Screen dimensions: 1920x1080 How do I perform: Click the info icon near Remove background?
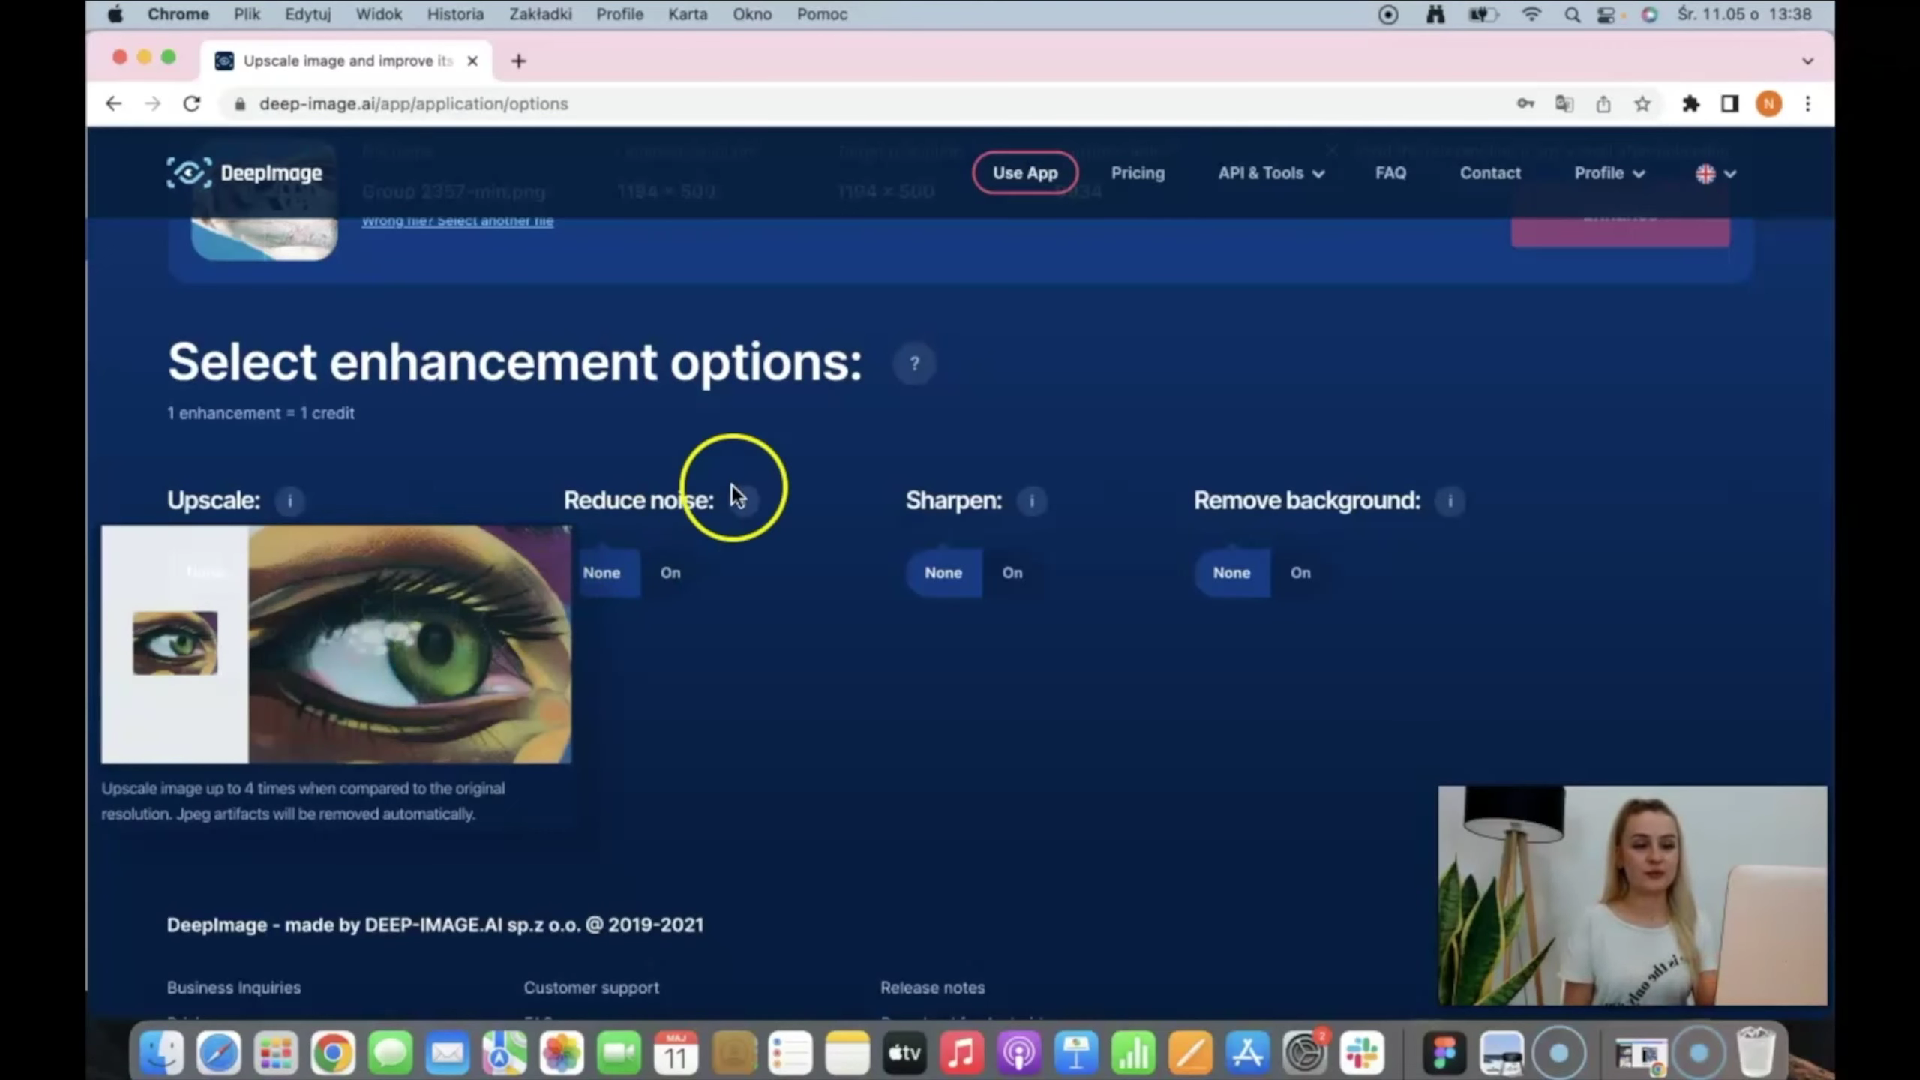click(1450, 501)
